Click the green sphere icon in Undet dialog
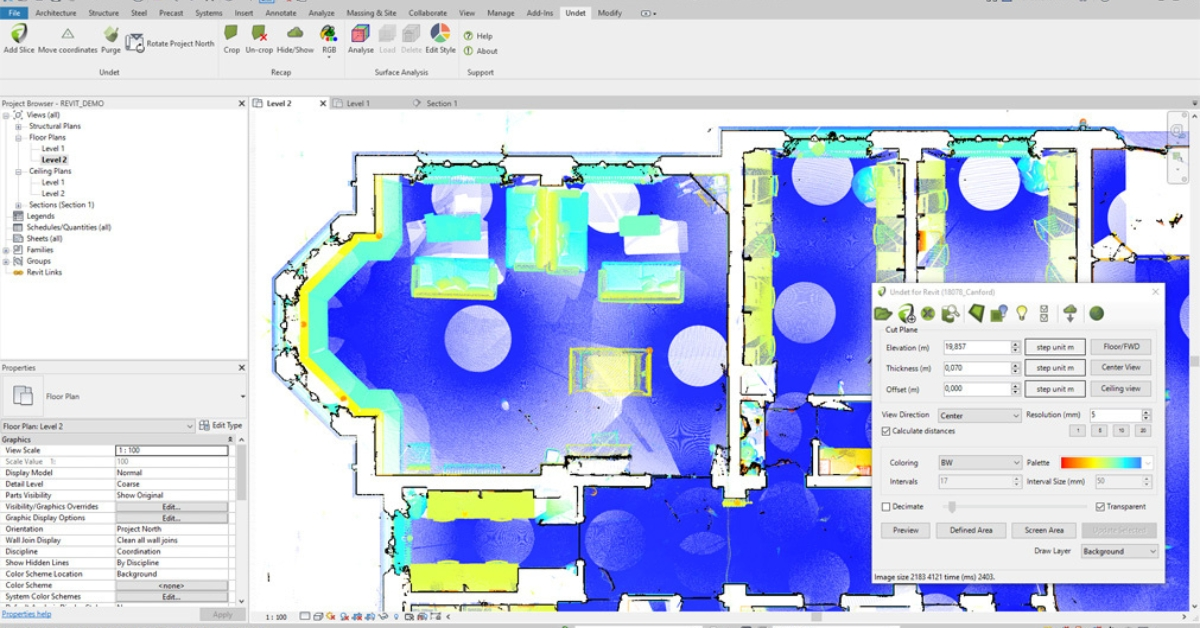Viewport: 1200px width, 628px height. click(x=1096, y=313)
